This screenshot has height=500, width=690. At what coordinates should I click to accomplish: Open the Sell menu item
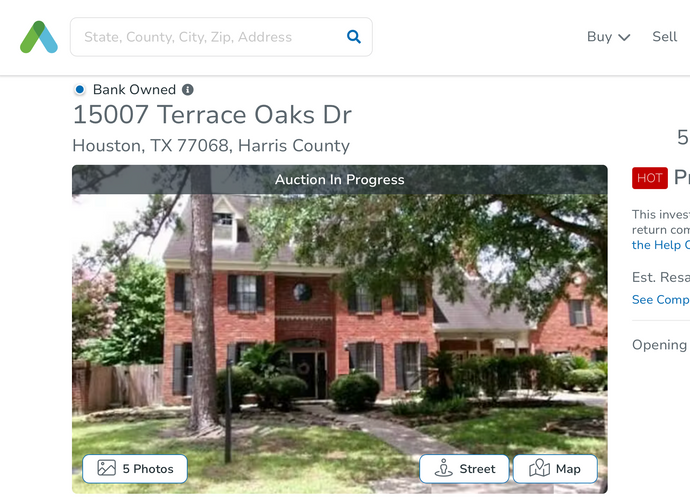(664, 37)
